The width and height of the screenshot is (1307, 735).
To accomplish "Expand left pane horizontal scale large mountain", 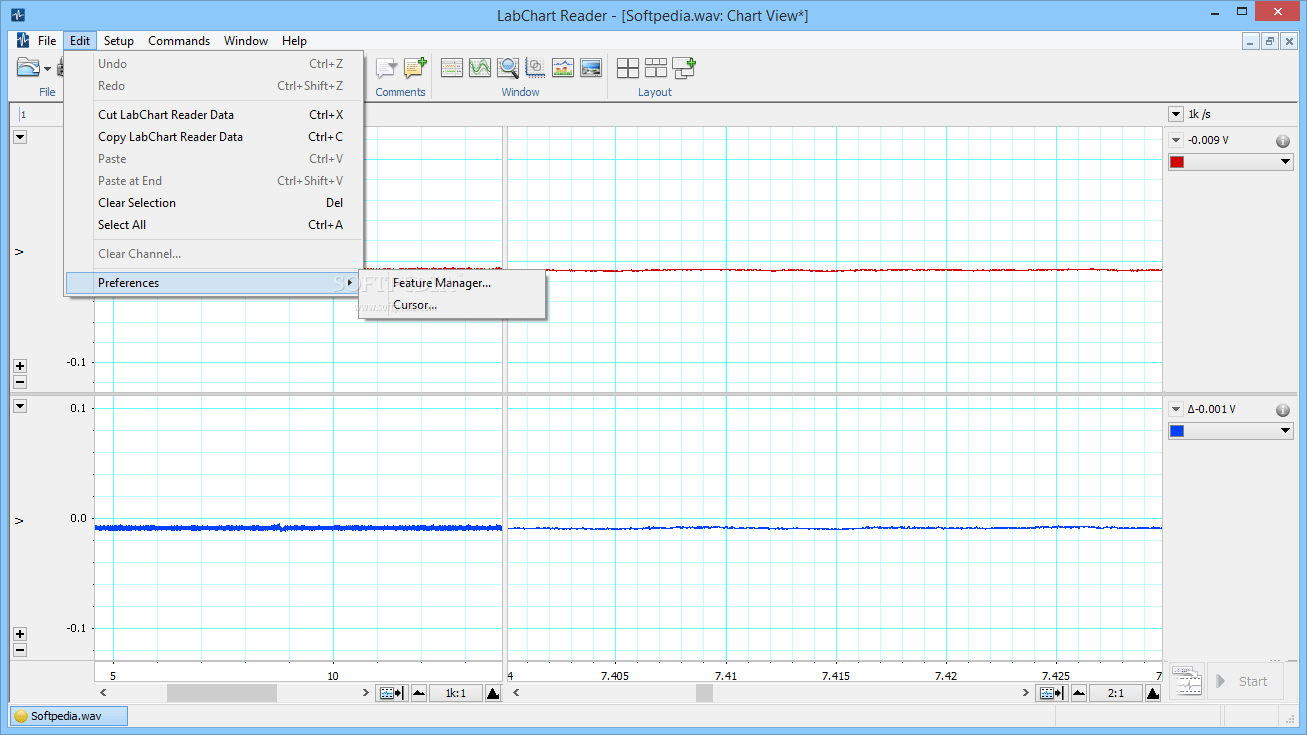I will (x=492, y=693).
